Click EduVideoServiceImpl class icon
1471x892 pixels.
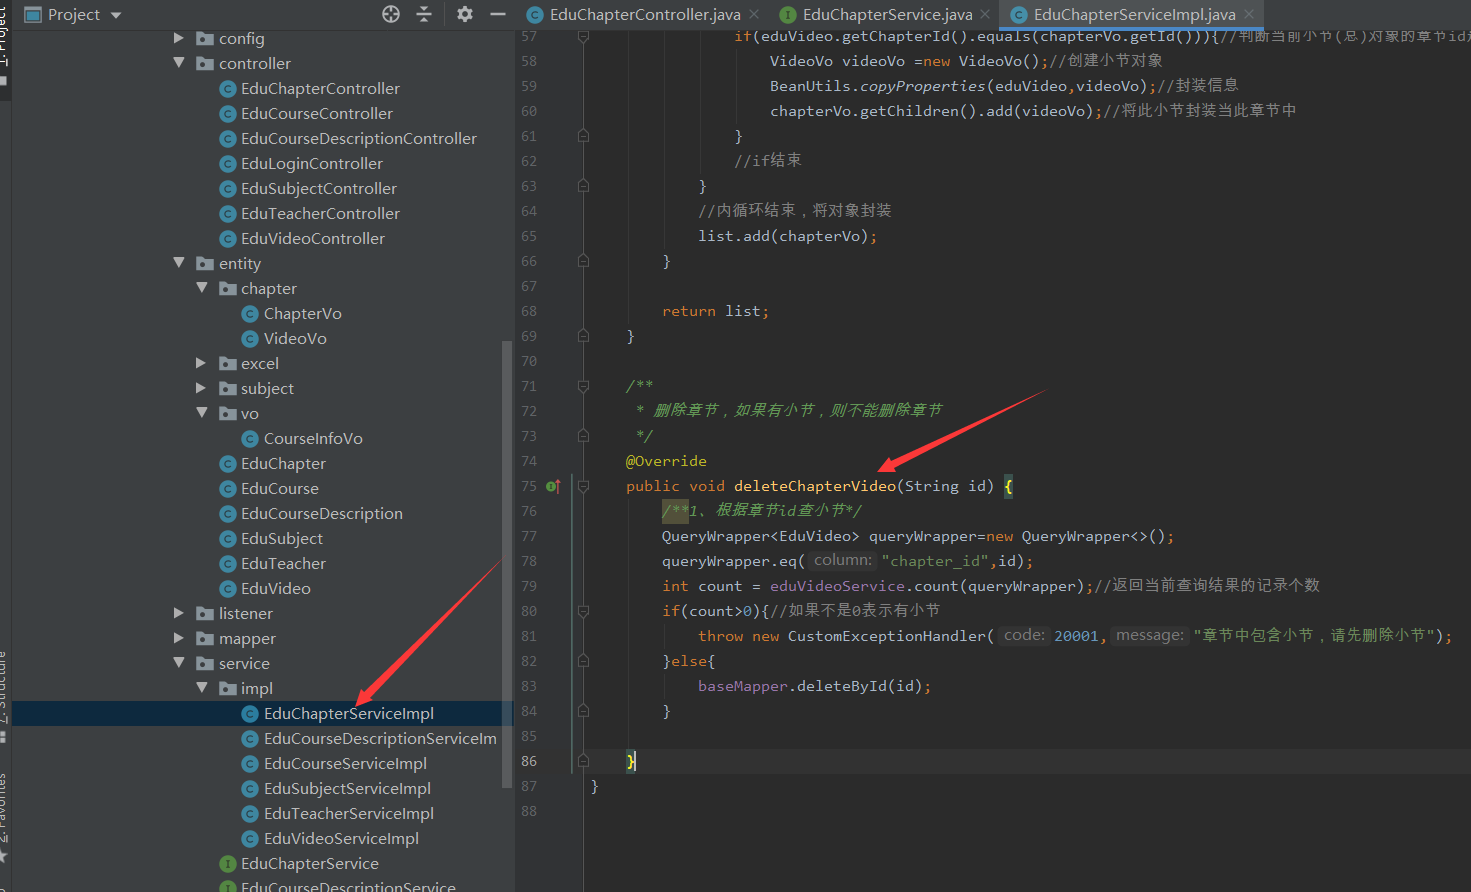tap(250, 839)
